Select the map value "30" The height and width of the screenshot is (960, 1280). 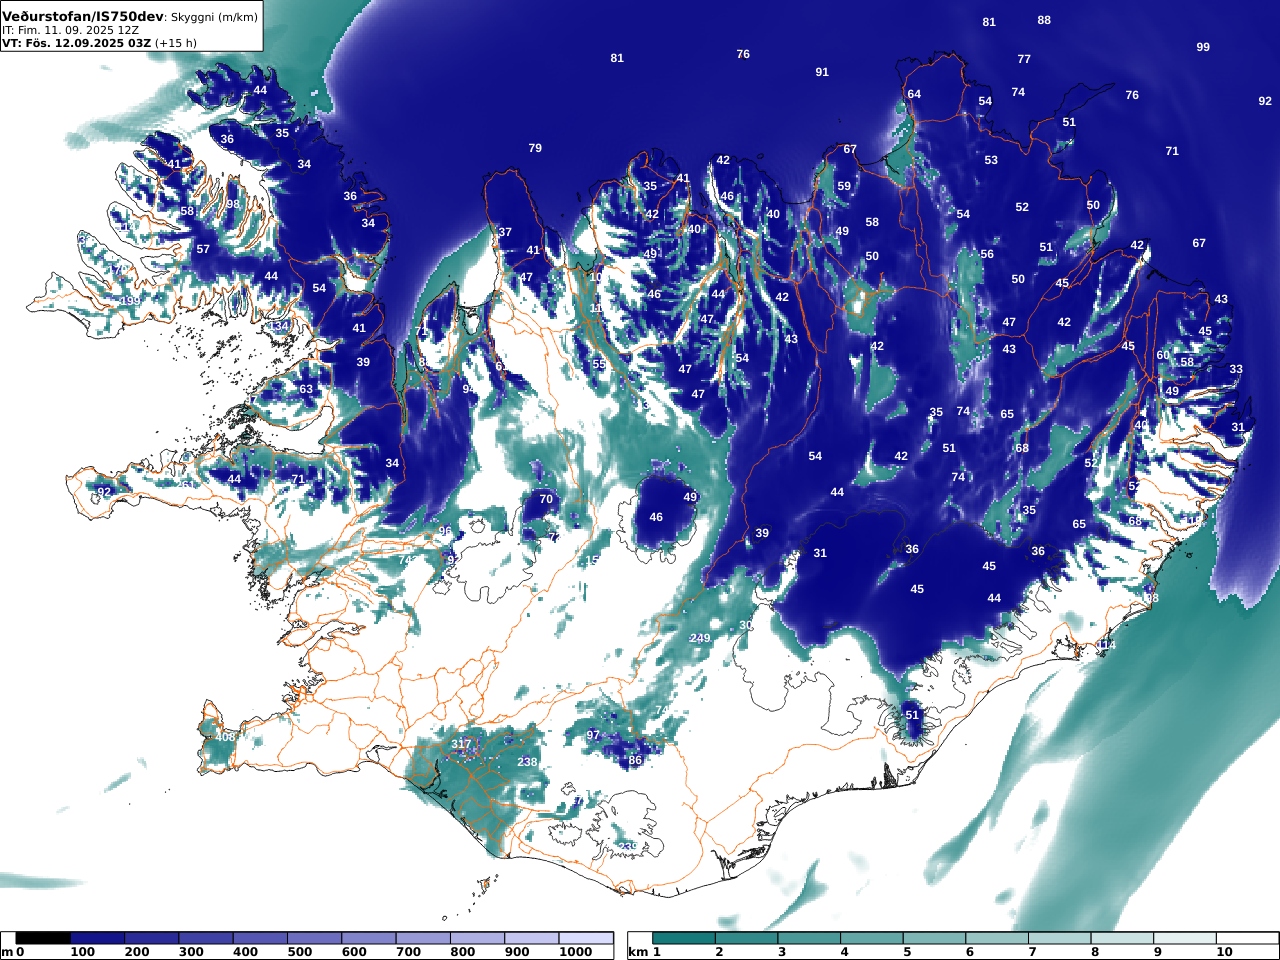745,625
